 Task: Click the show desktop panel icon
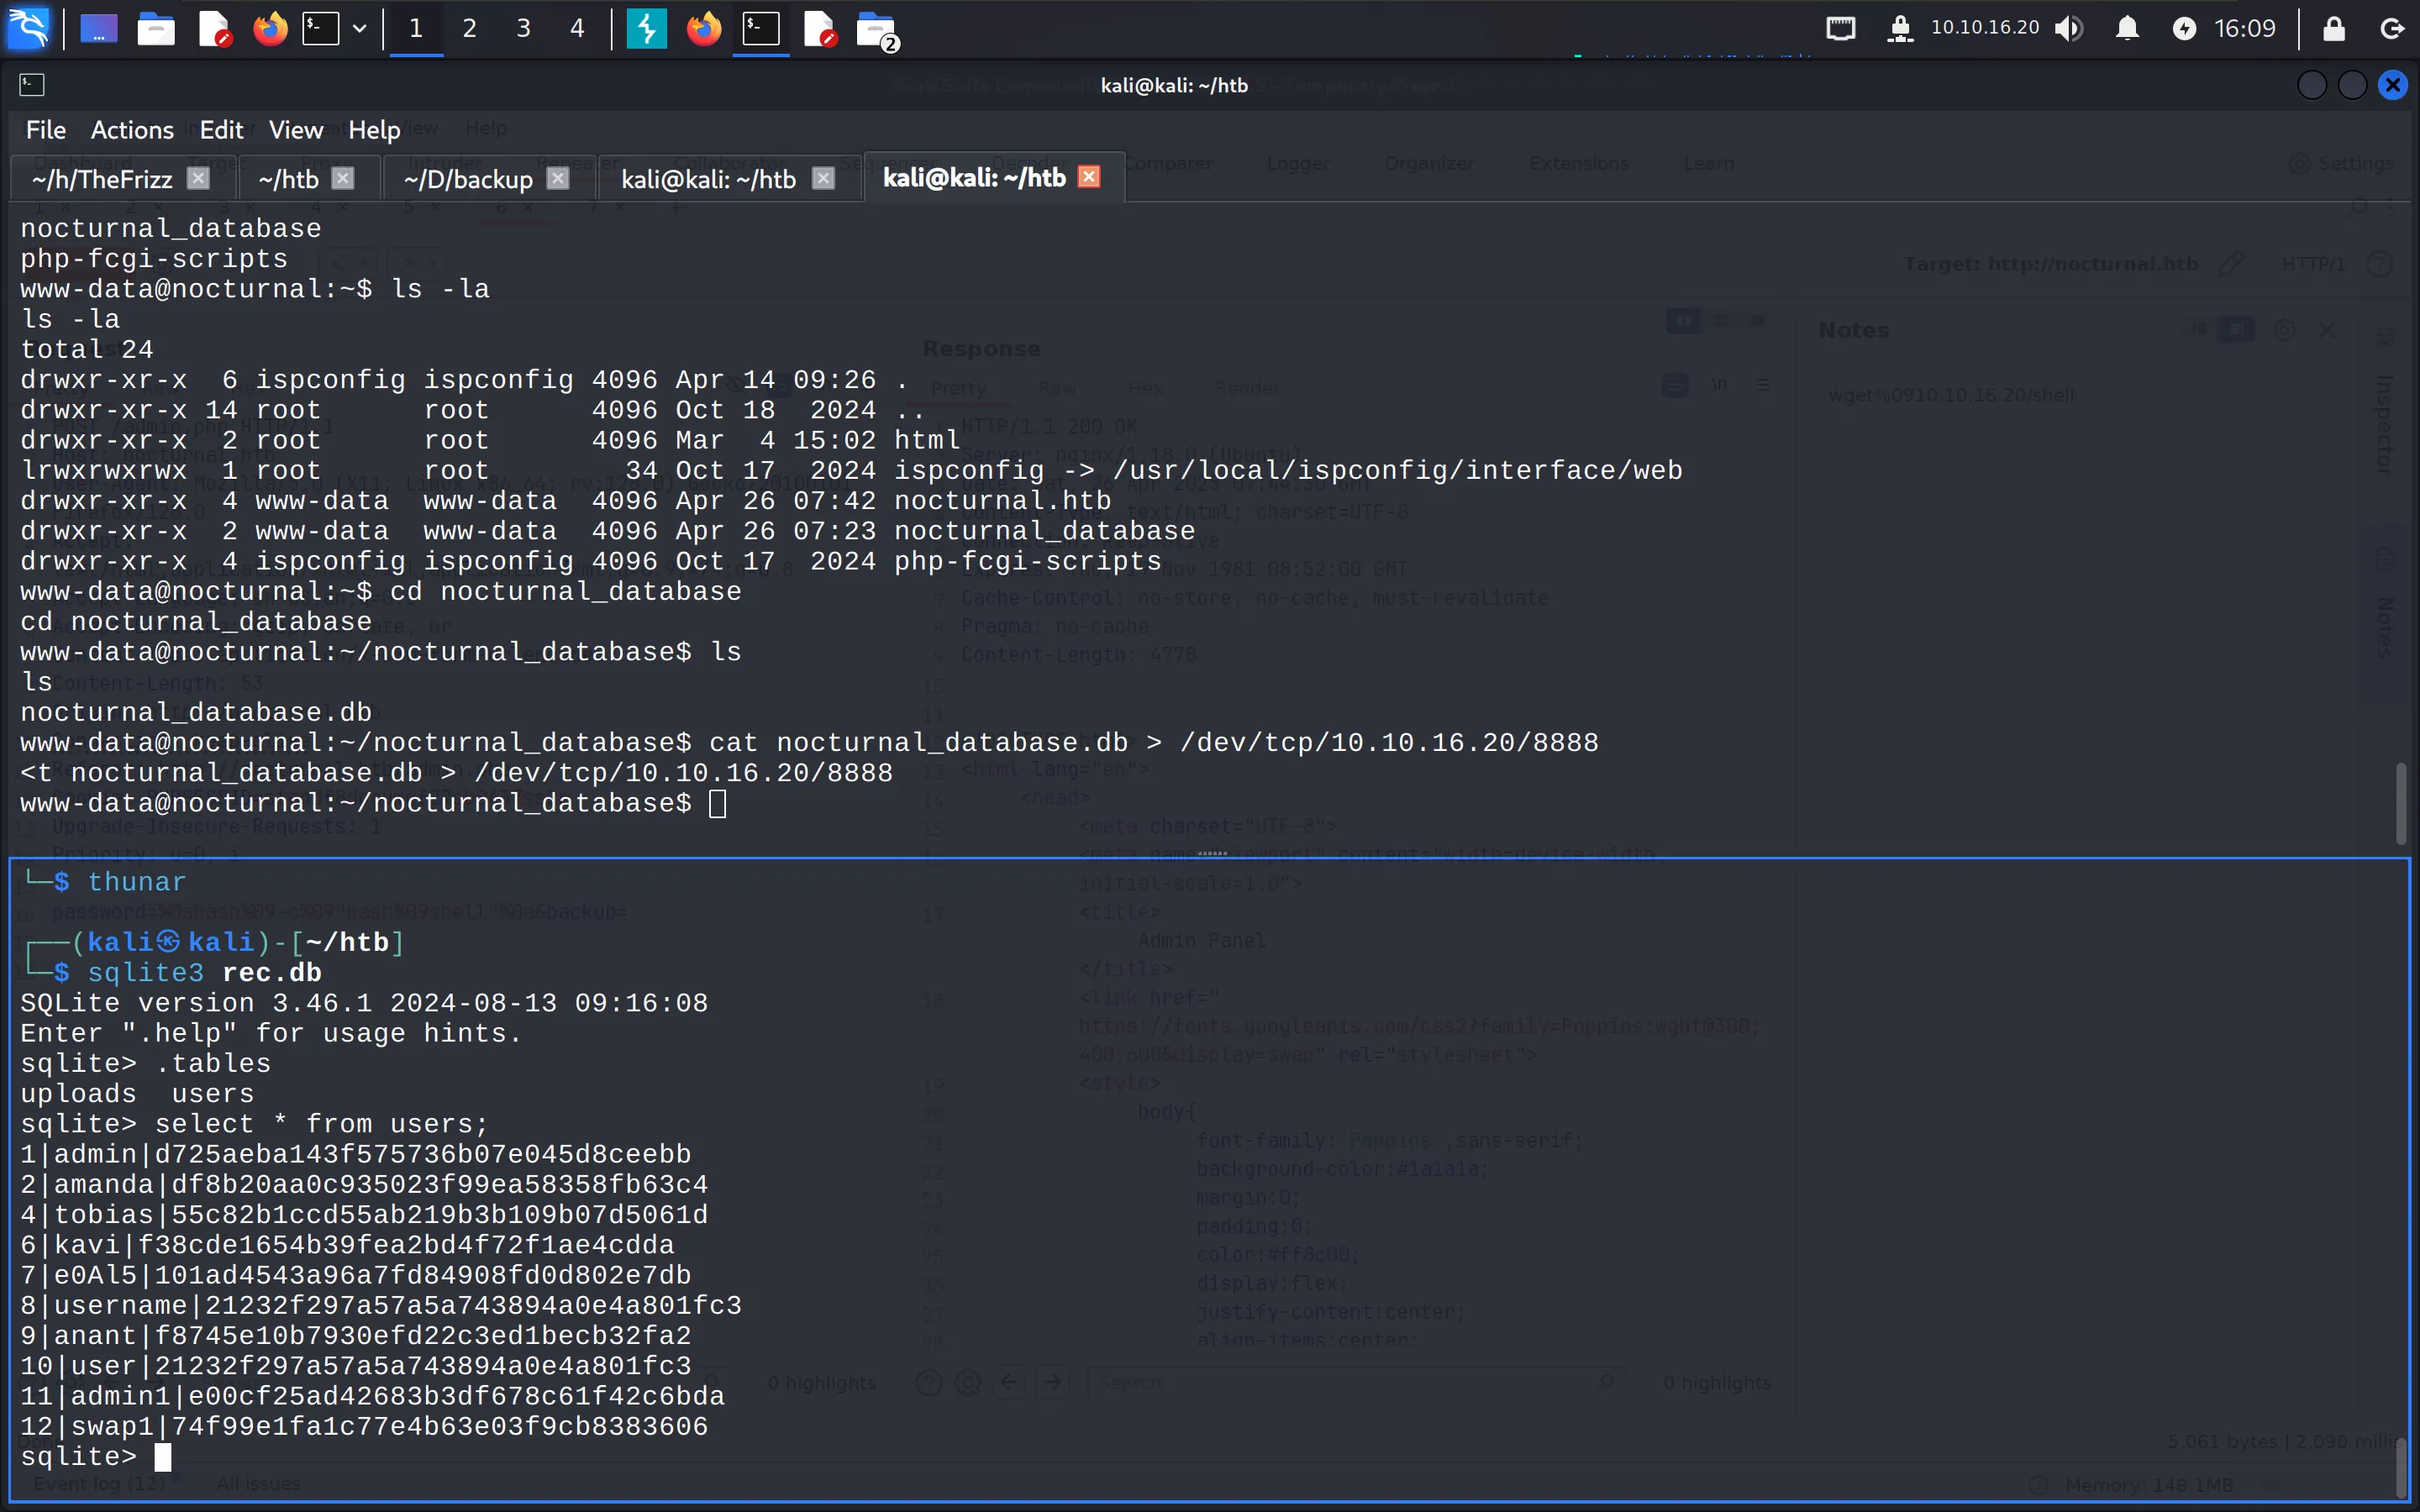98,28
